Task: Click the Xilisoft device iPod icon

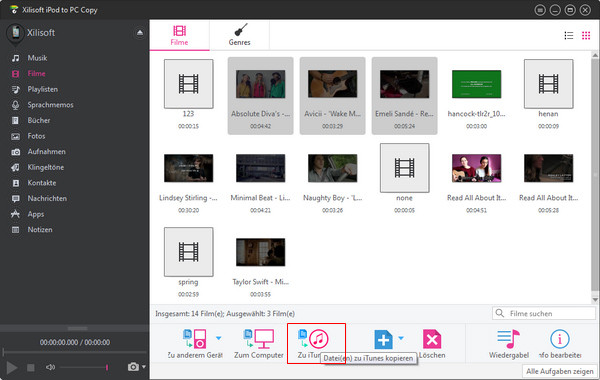Action: pos(15,34)
